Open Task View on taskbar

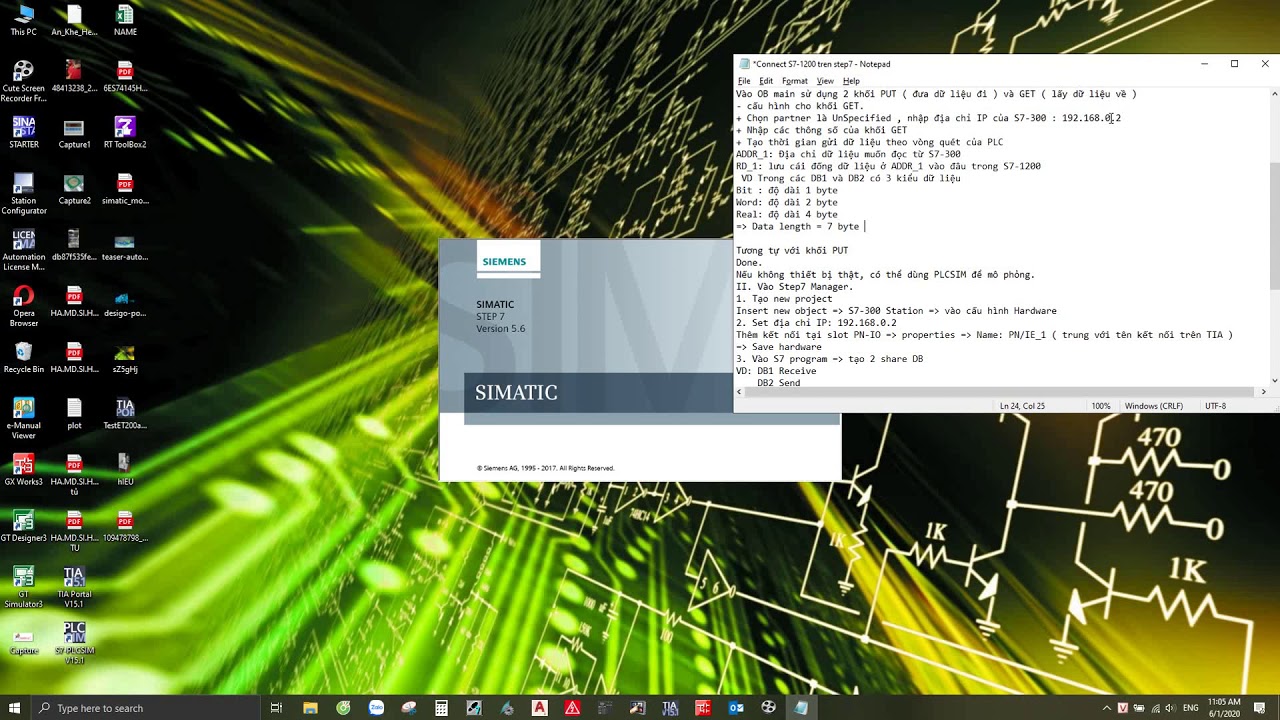277,708
